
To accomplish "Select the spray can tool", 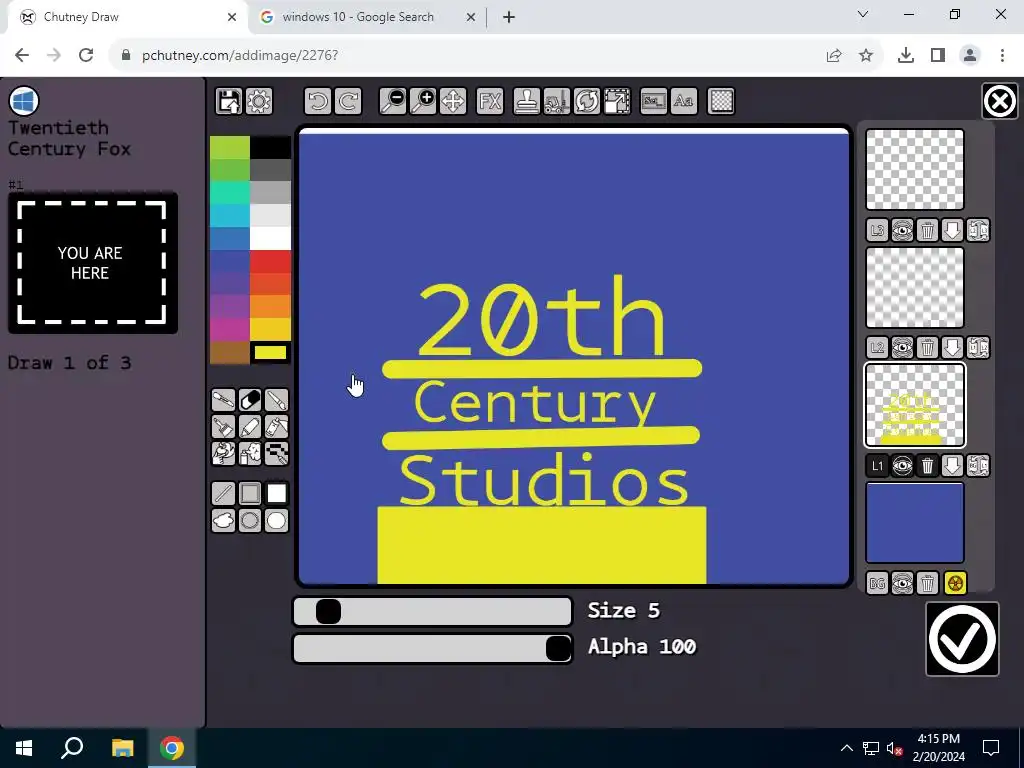I will coord(250,453).
